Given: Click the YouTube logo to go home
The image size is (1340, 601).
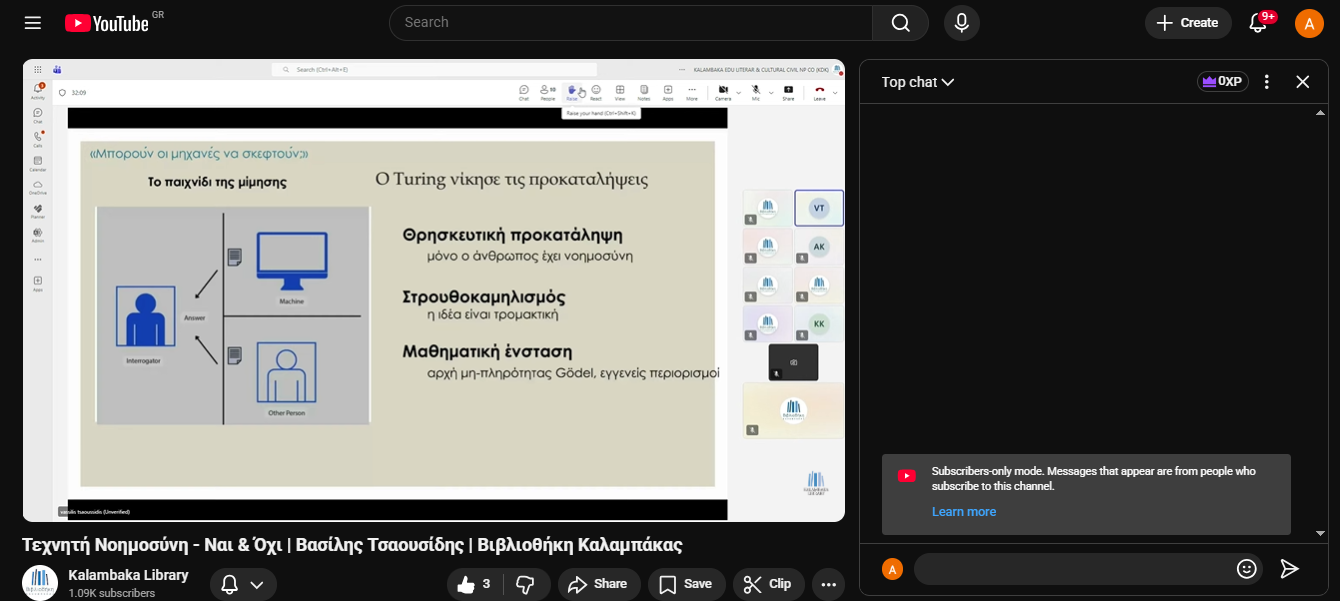Looking at the screenshot, I should (107, 23).
